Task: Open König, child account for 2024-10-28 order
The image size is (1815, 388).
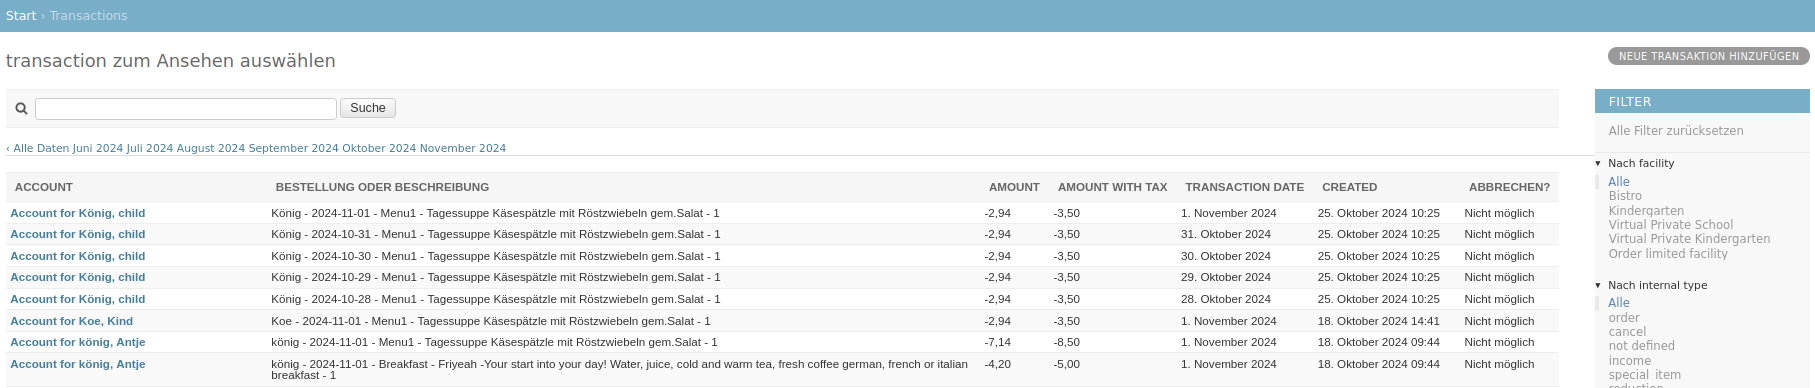Action: 78,299
